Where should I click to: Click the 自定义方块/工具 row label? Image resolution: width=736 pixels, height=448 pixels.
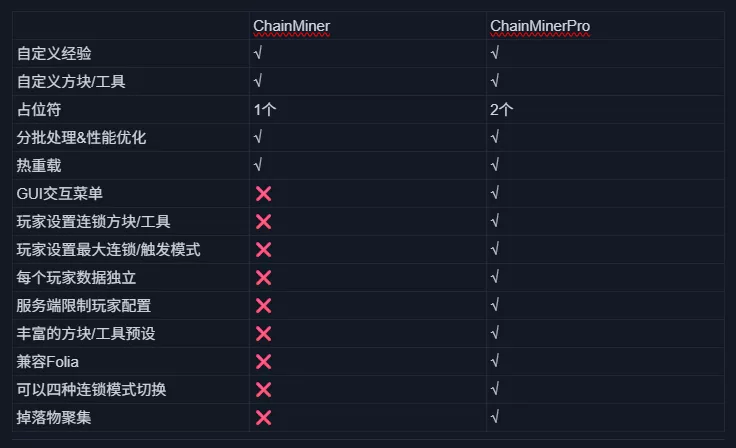(71, 80)
